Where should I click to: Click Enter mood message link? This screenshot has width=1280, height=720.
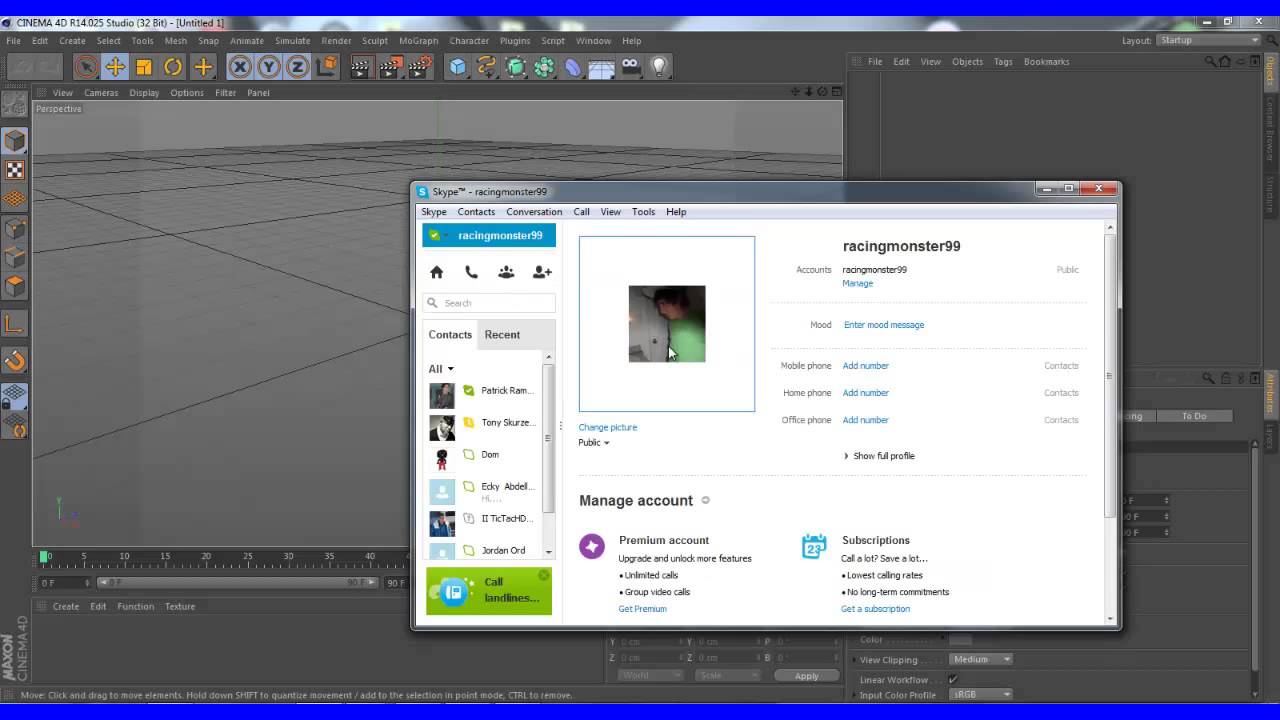884,325
